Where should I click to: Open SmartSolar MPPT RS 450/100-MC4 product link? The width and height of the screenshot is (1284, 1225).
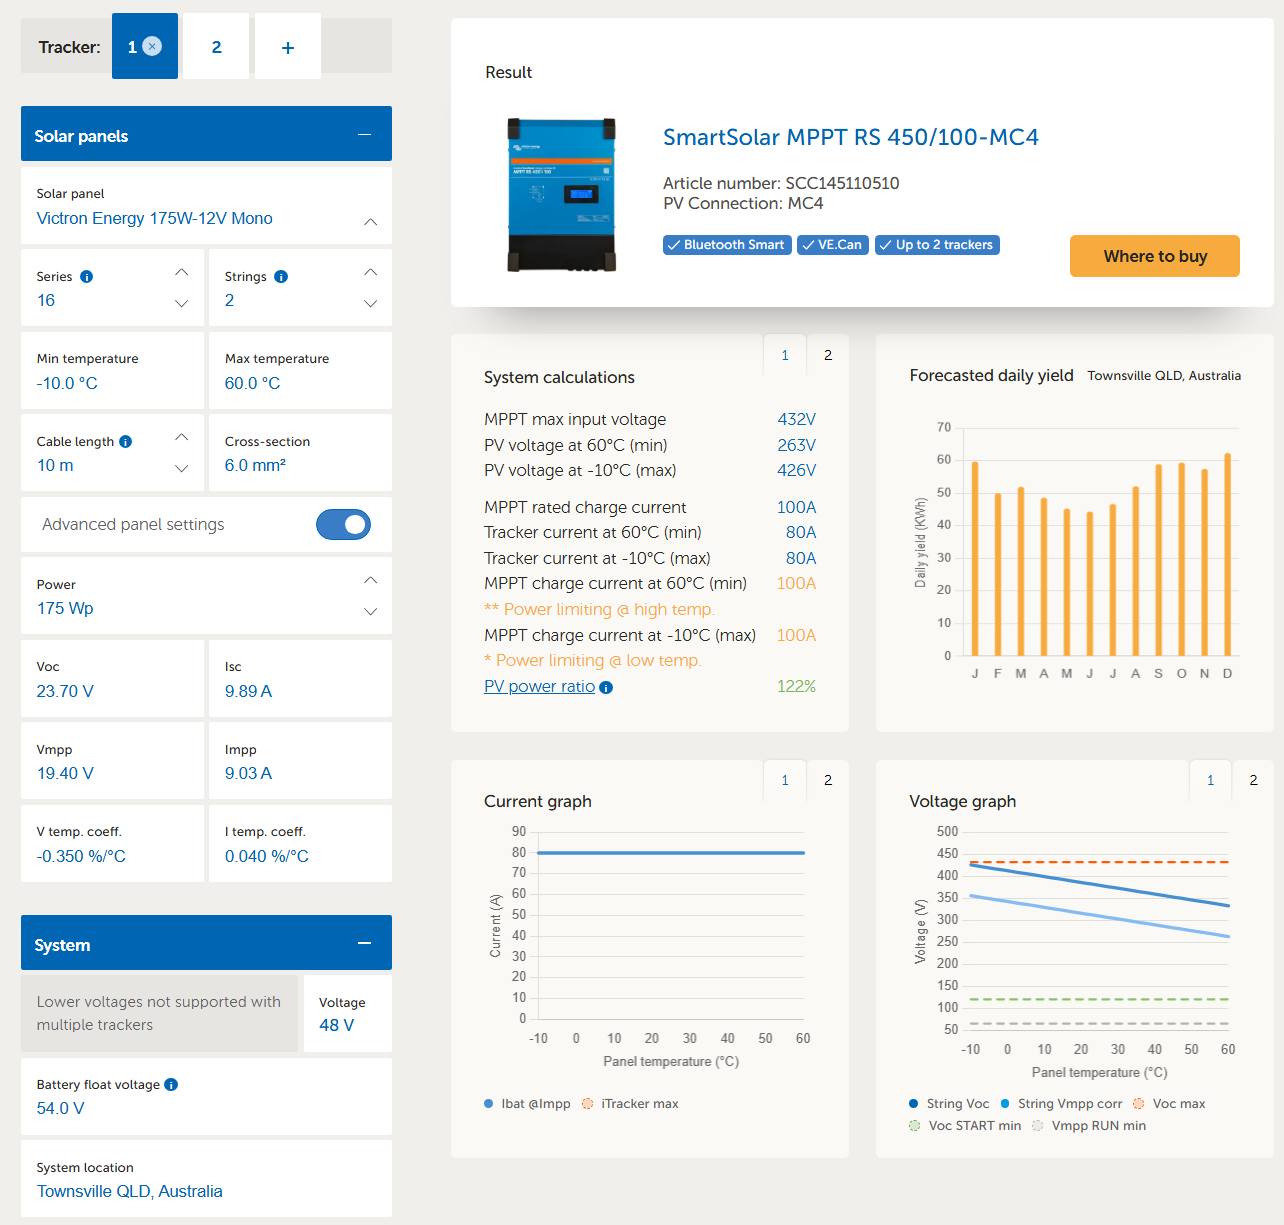[851, 137]
